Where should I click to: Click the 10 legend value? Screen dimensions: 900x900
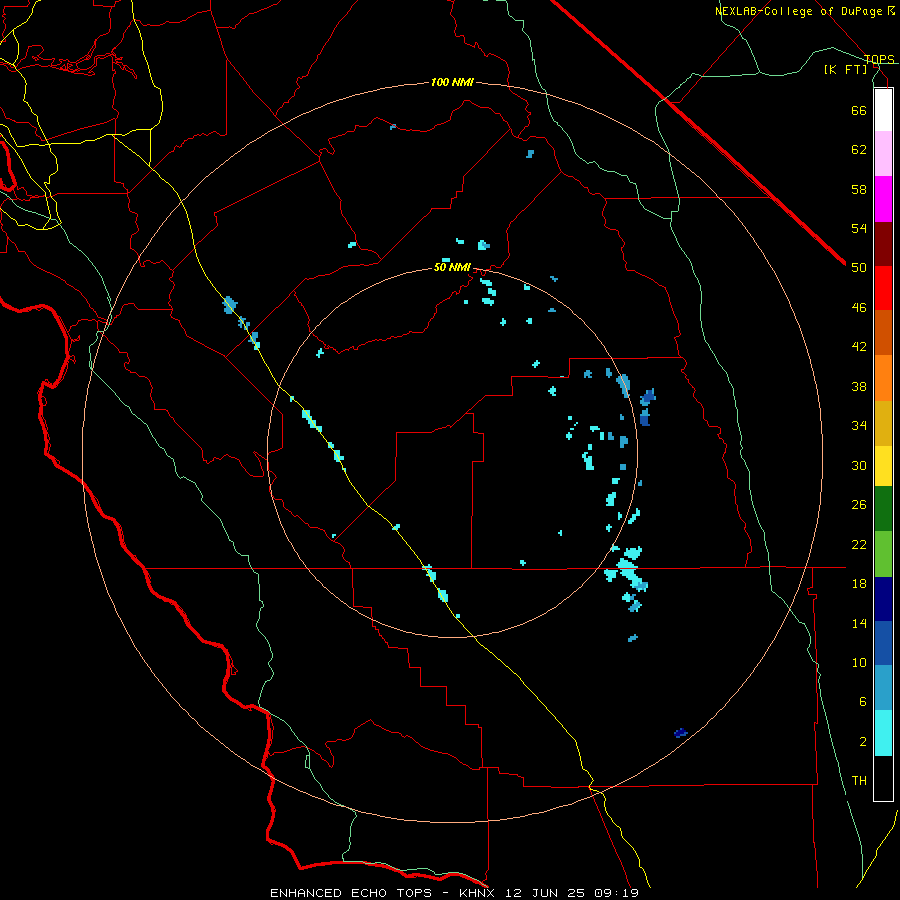coord(859,663)
